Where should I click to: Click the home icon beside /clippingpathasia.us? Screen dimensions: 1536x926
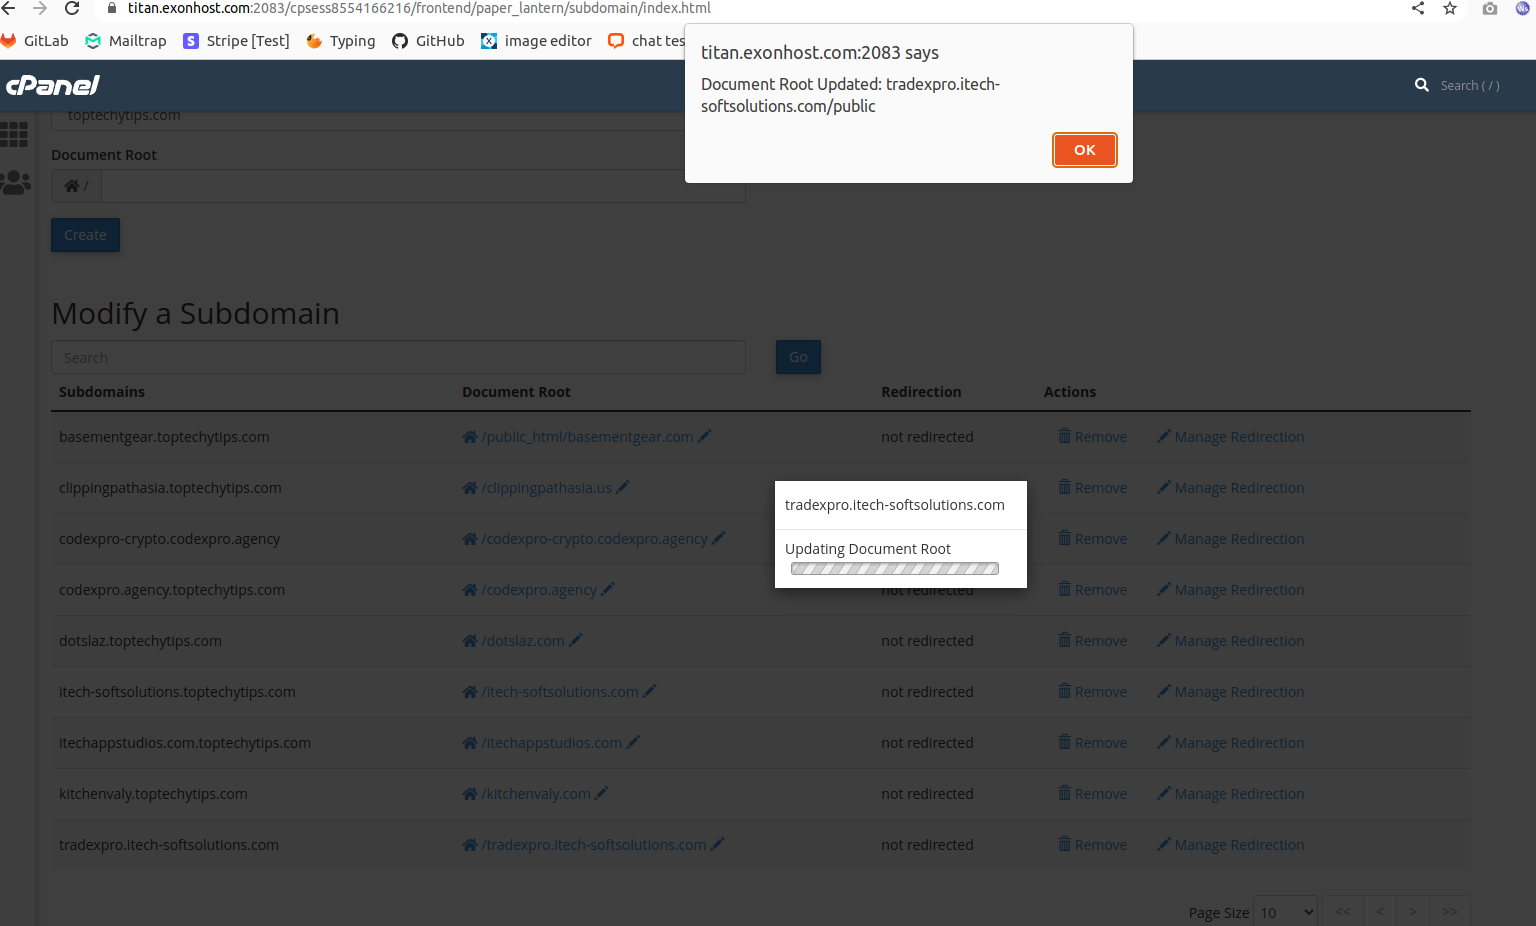[x=470, y=488]
